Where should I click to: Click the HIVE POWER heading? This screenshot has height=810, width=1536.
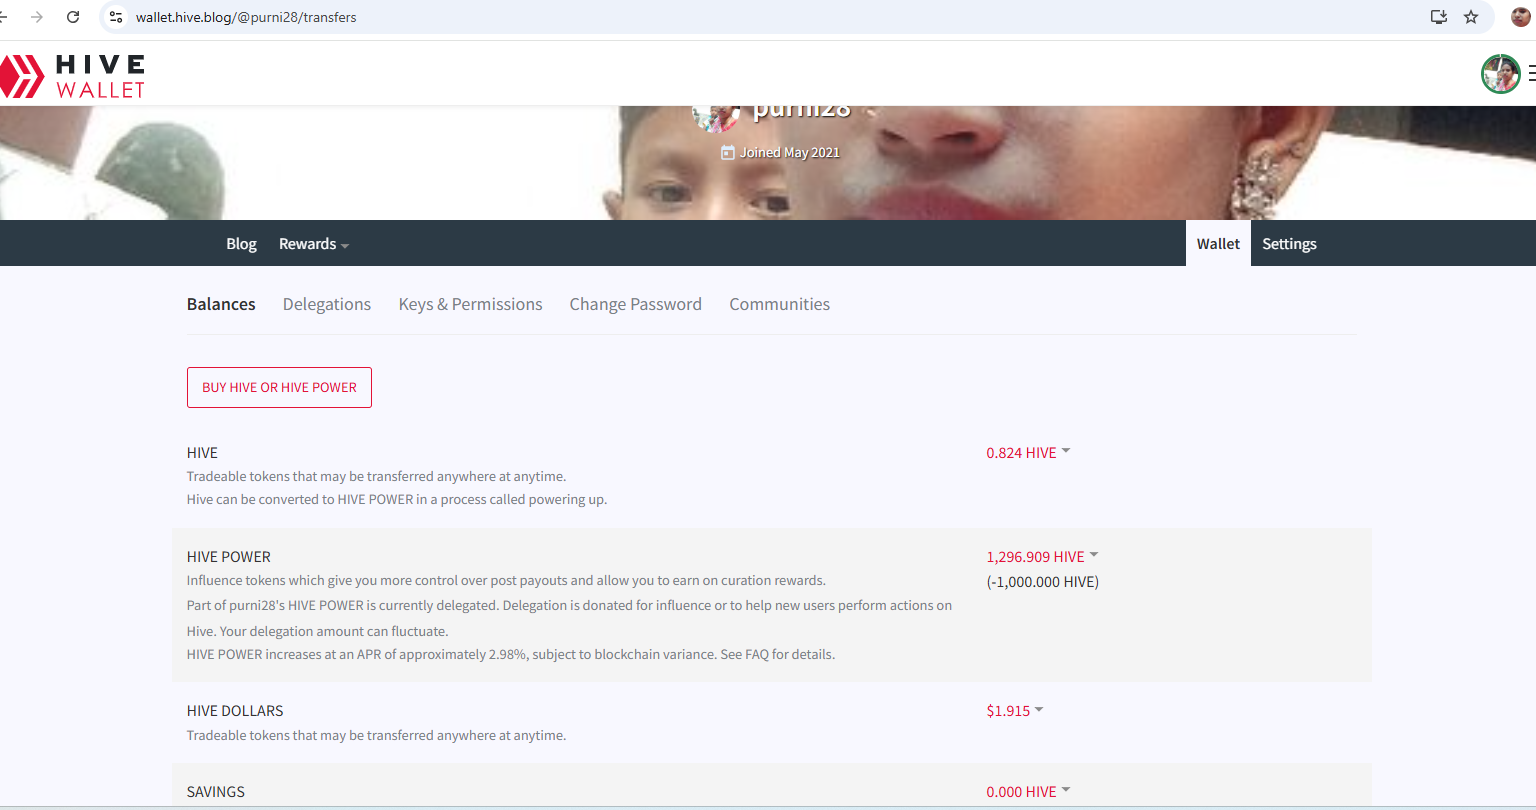pyautogui.click(x=229, y=557)
